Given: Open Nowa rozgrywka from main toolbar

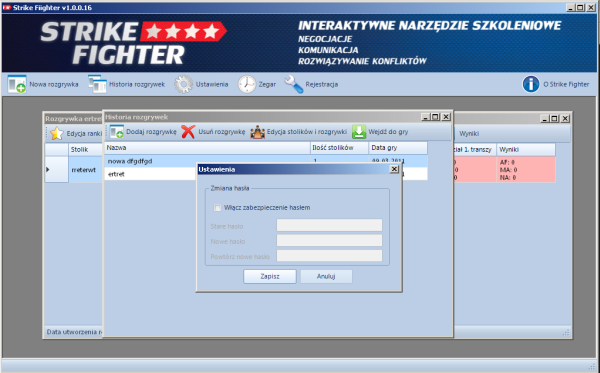Looking at the screenshot, I should [43, 84].
